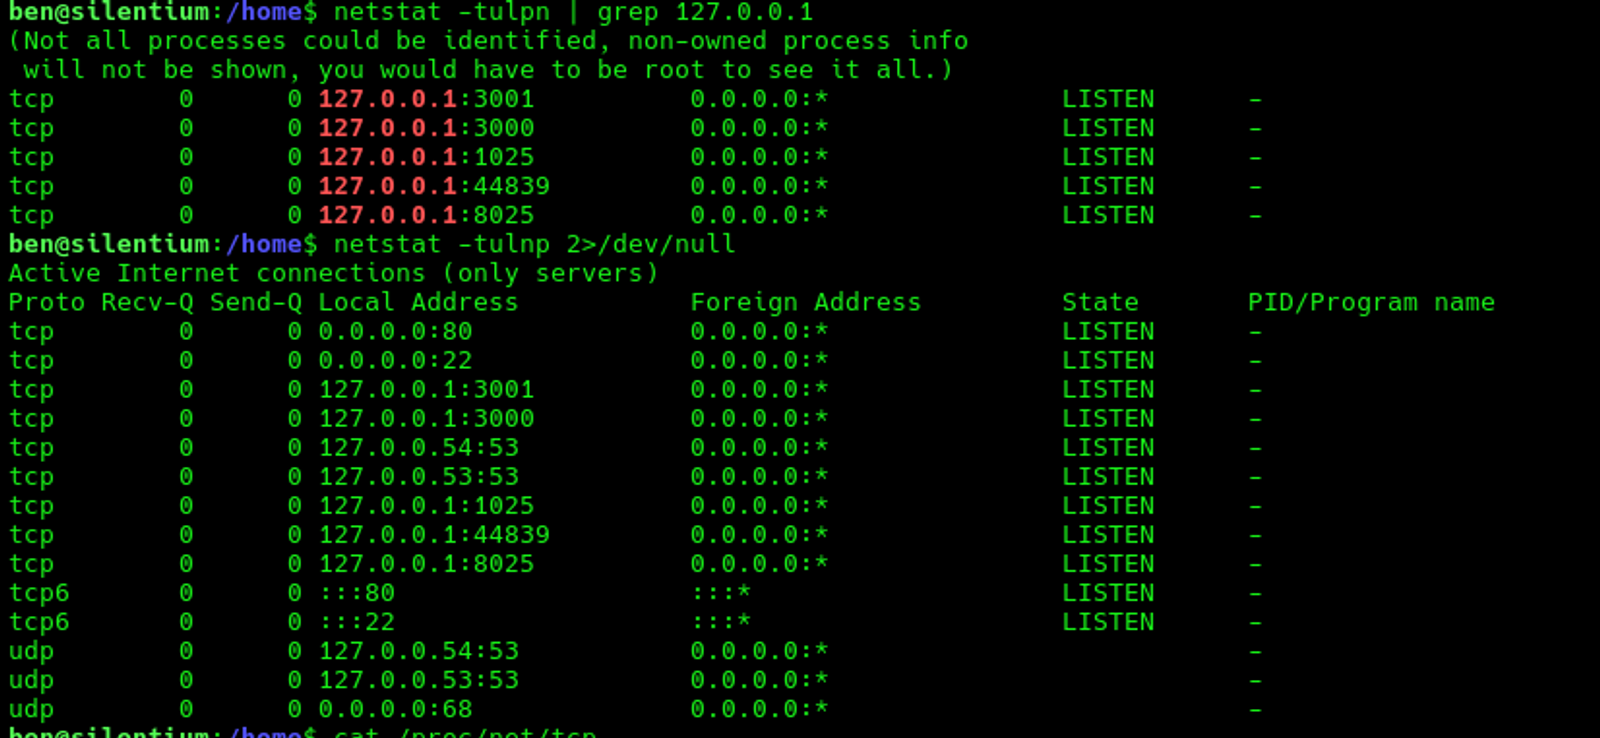Click the 'Send-Q' column header

(256, 302)
